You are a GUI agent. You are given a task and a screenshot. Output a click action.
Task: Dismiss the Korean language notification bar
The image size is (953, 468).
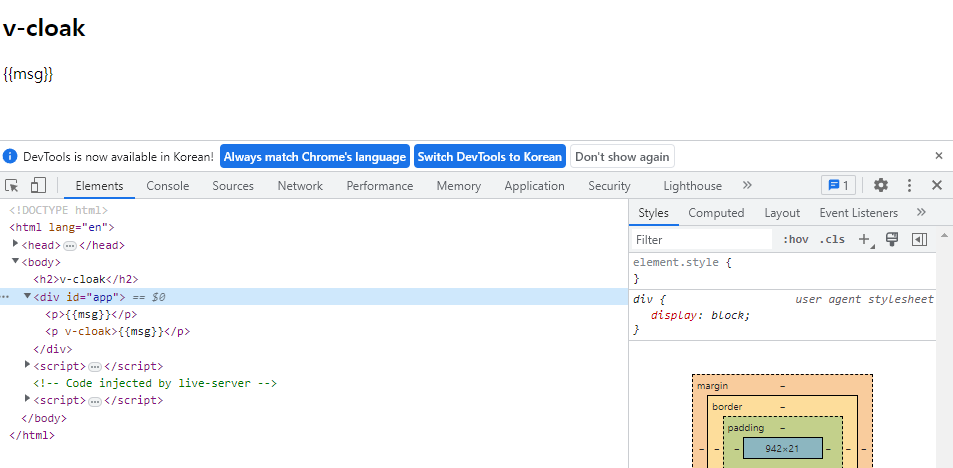[x=939, y=156]
